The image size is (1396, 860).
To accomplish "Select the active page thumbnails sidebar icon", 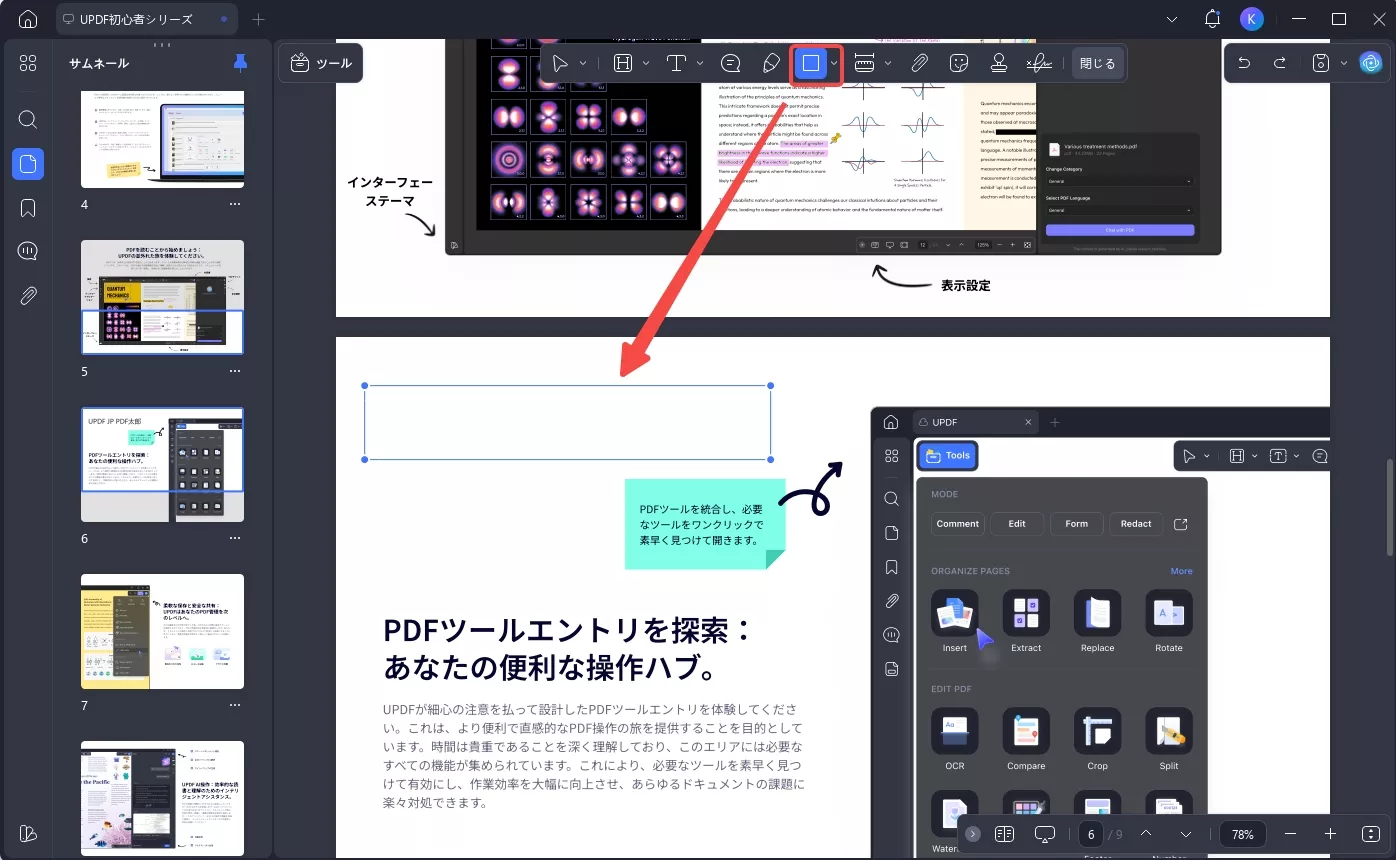I will 28,164.
